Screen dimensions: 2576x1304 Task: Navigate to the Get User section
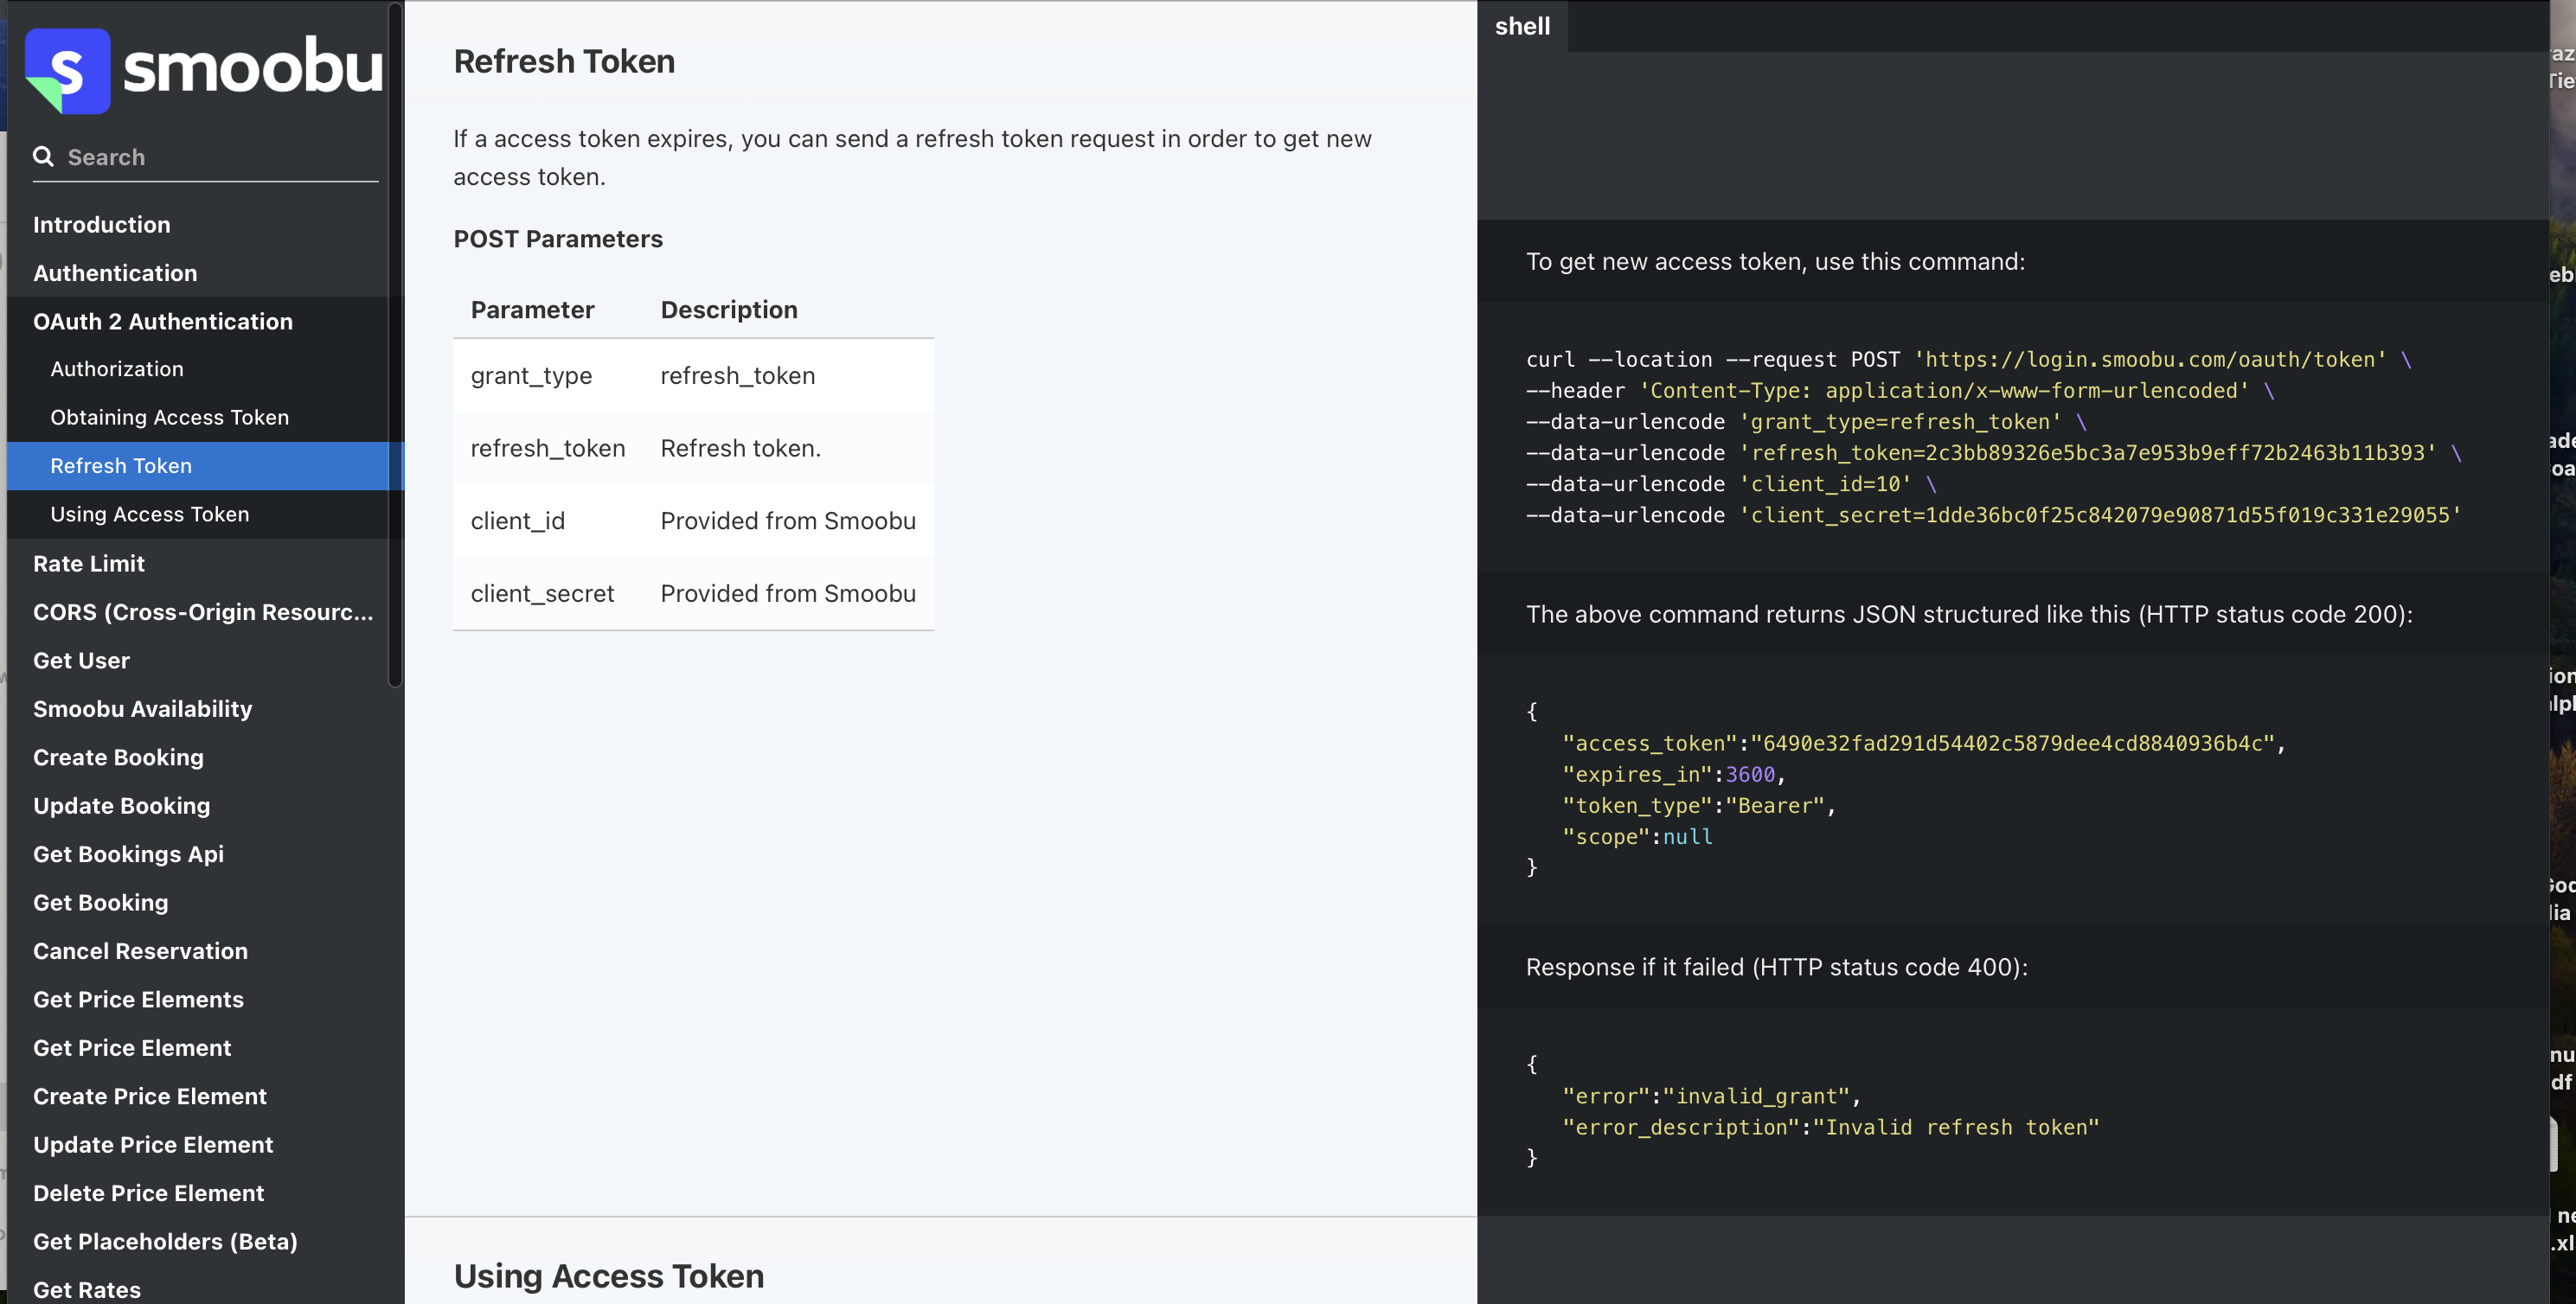click(81, 660)
